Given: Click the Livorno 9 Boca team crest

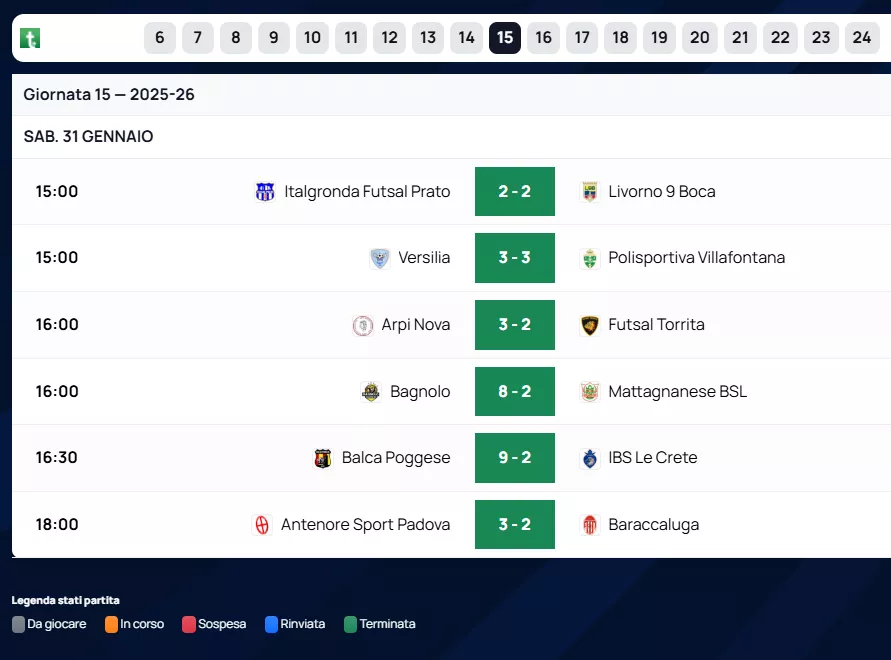Looking at the screenshot, I should pos(590,192).
